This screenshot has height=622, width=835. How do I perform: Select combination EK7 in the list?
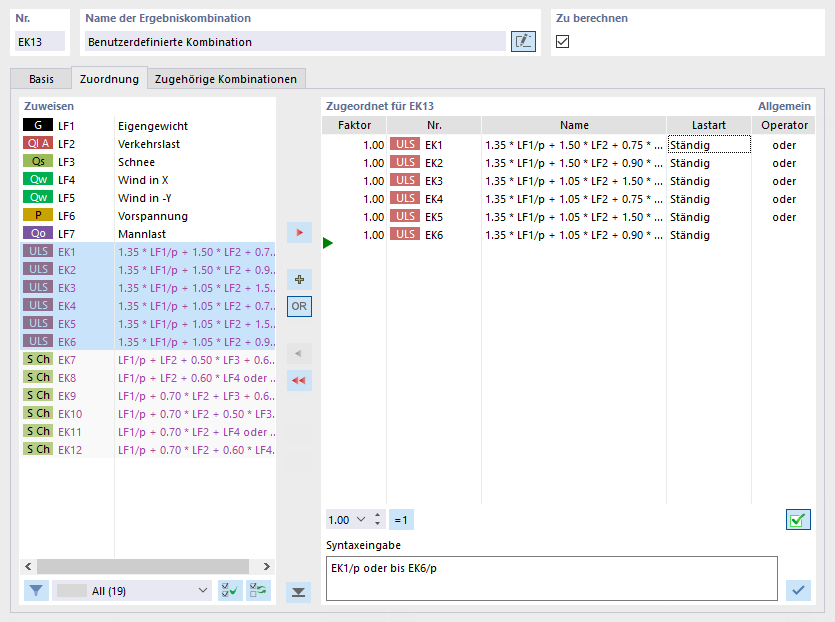[148, 360]
